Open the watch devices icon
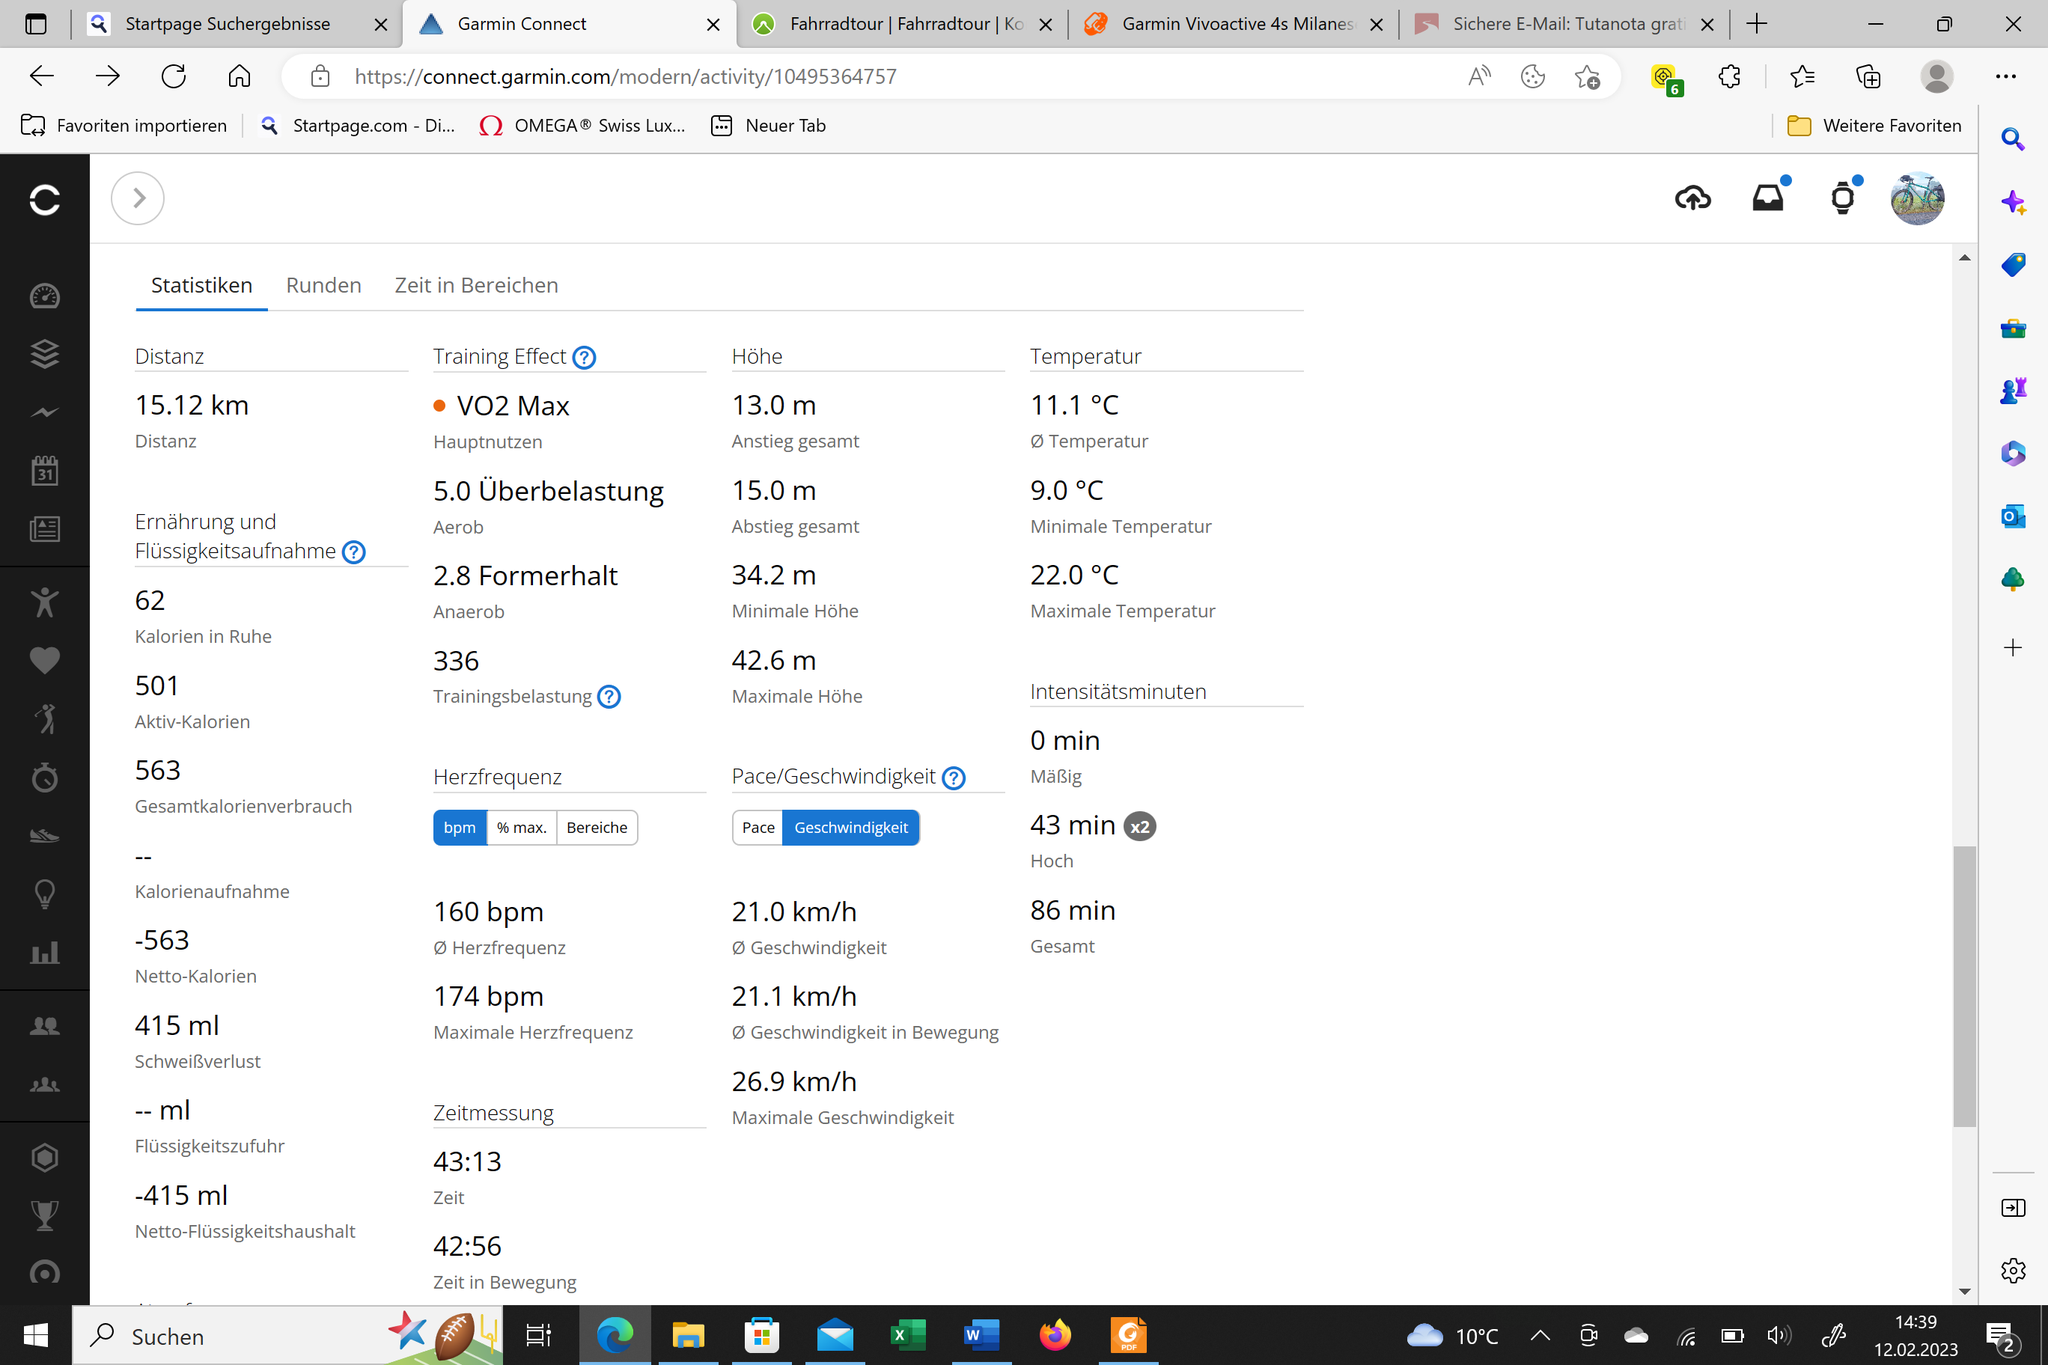This screenshot has height=1365, width=2048. tap(1843, 198)
